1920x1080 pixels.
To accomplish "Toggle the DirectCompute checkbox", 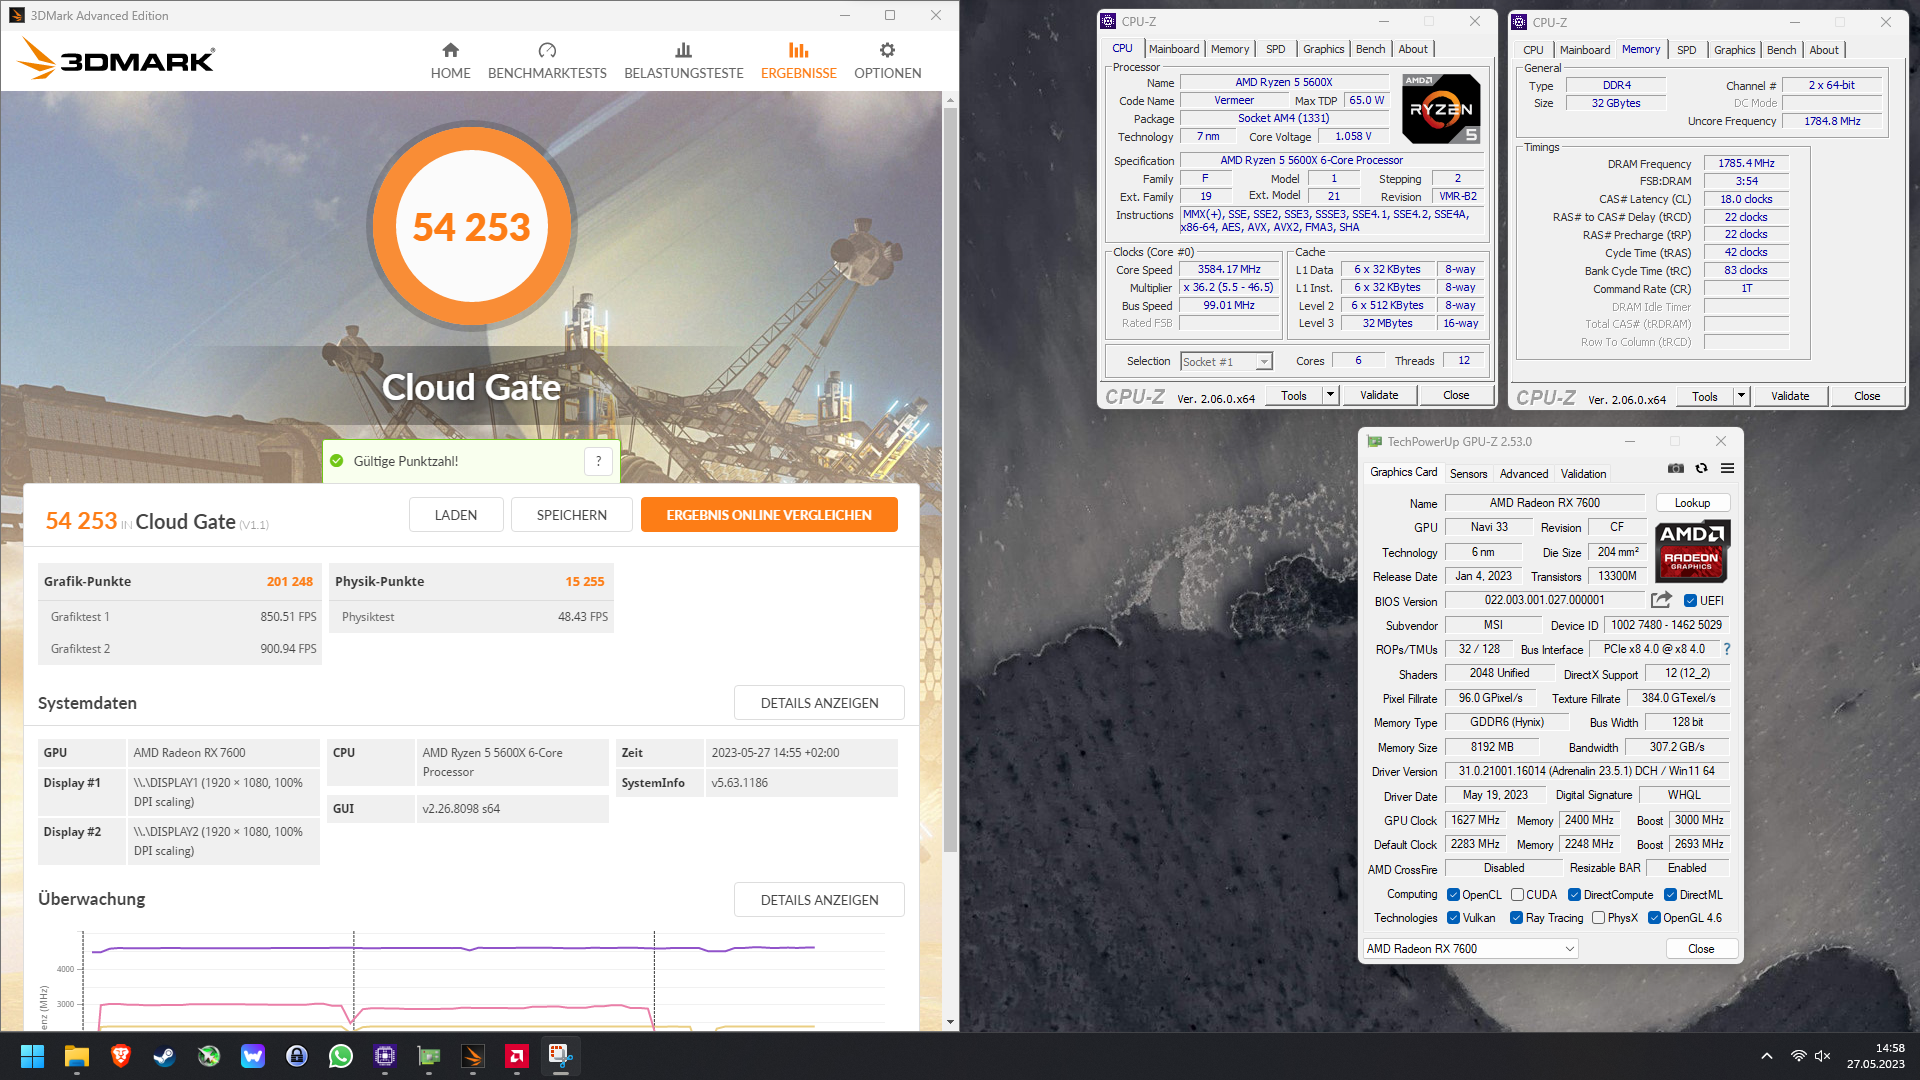I will (1574, 895).
